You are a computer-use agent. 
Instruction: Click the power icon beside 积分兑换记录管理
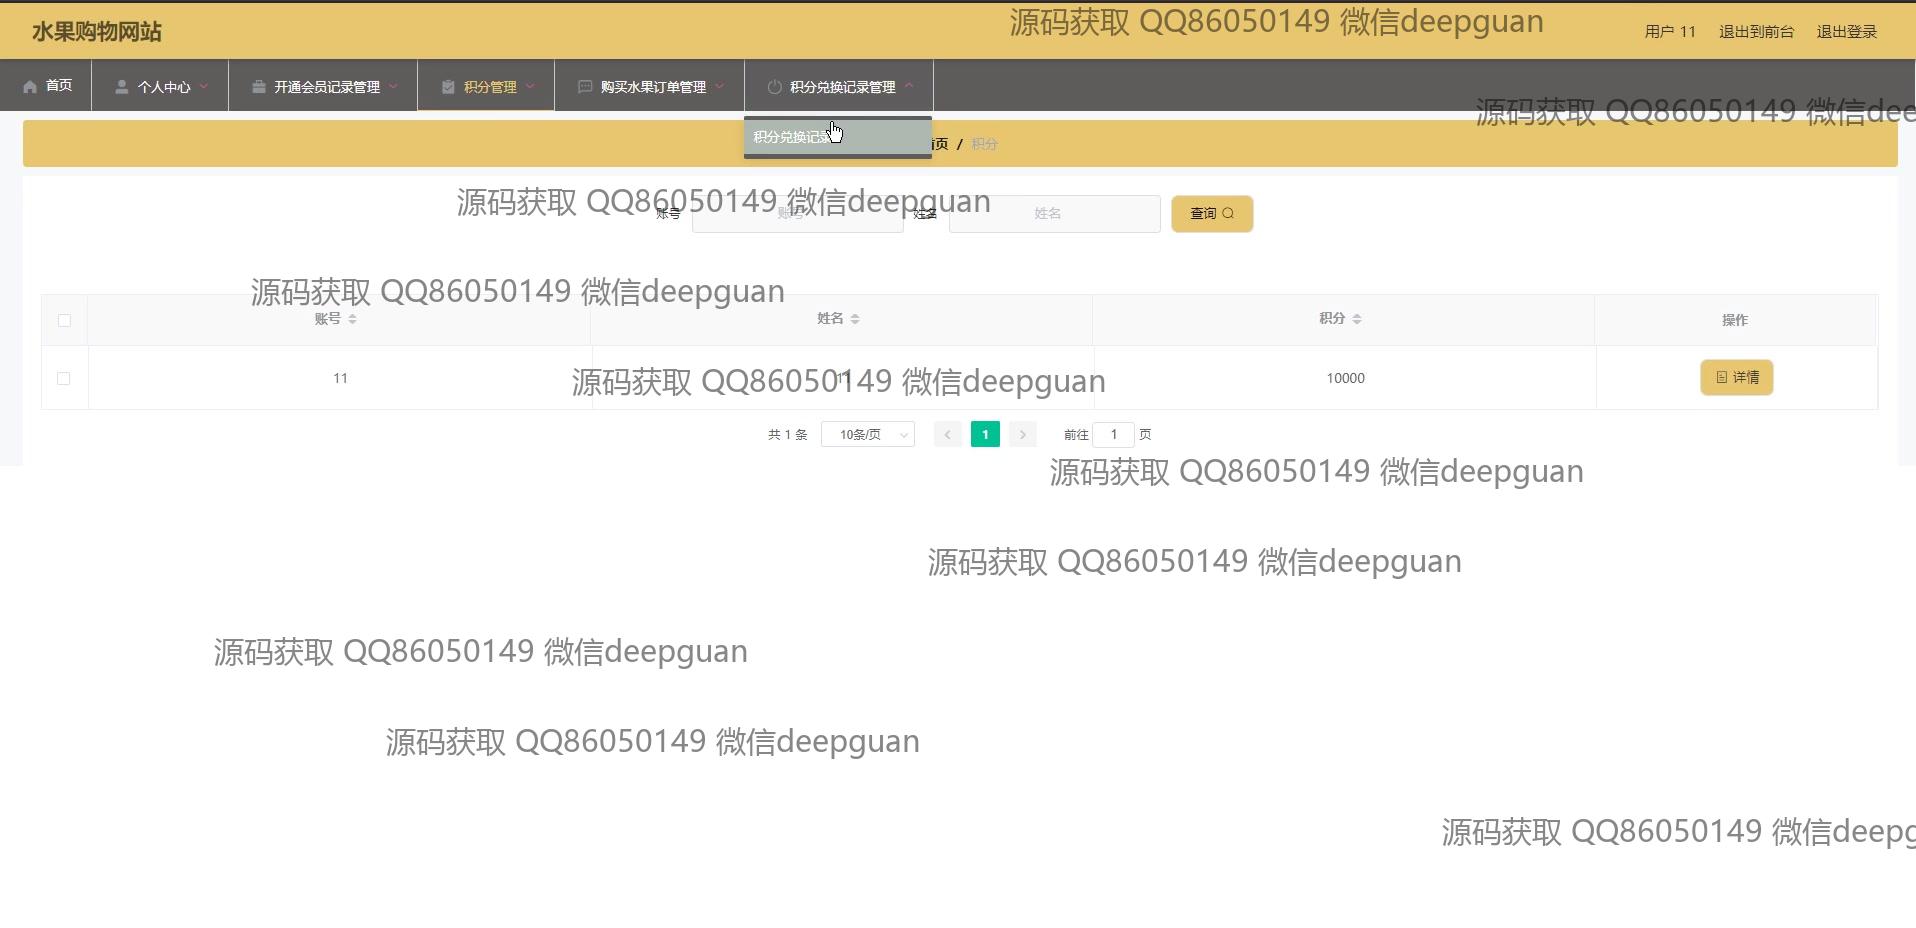(774, 87)
